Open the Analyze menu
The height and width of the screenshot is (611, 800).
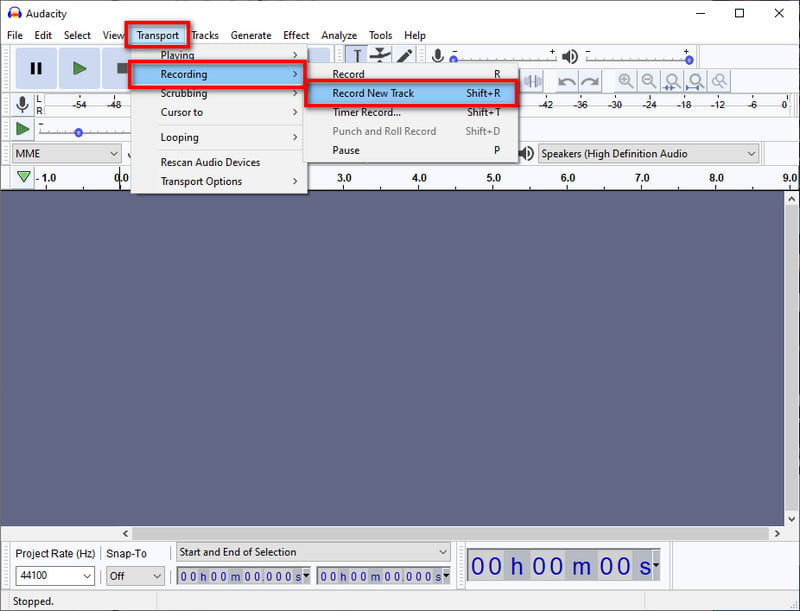click(x=339, y=35)
